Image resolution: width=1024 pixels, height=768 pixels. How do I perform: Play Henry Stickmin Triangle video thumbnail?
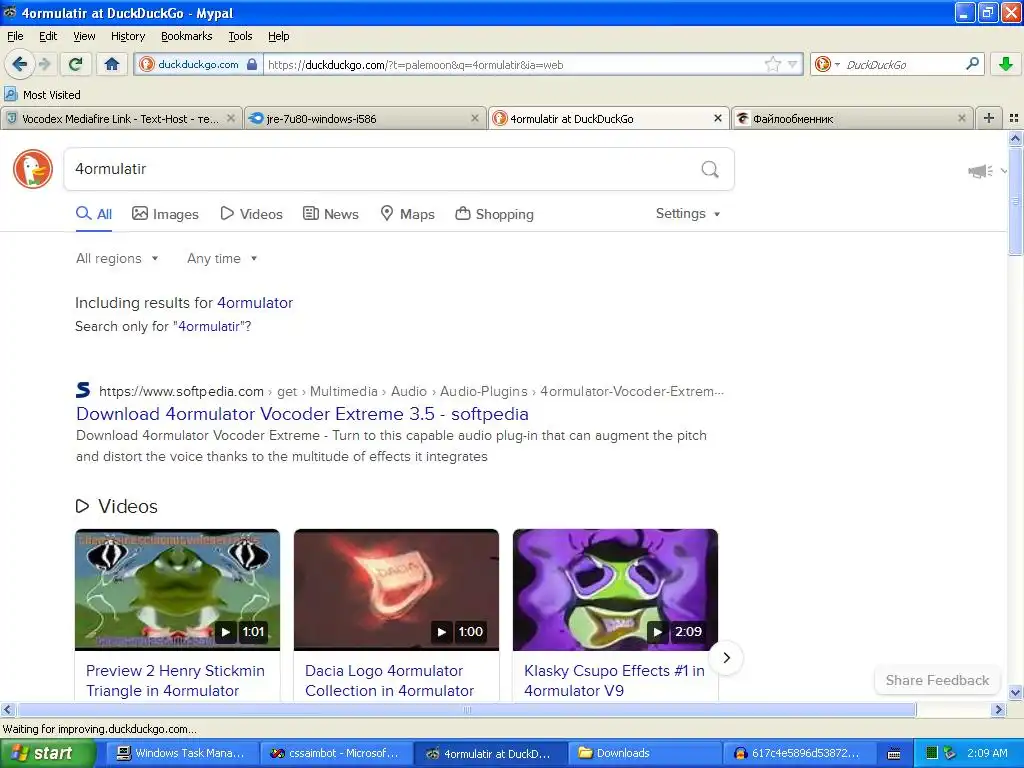pyautogui.click(x=177, y=590)
